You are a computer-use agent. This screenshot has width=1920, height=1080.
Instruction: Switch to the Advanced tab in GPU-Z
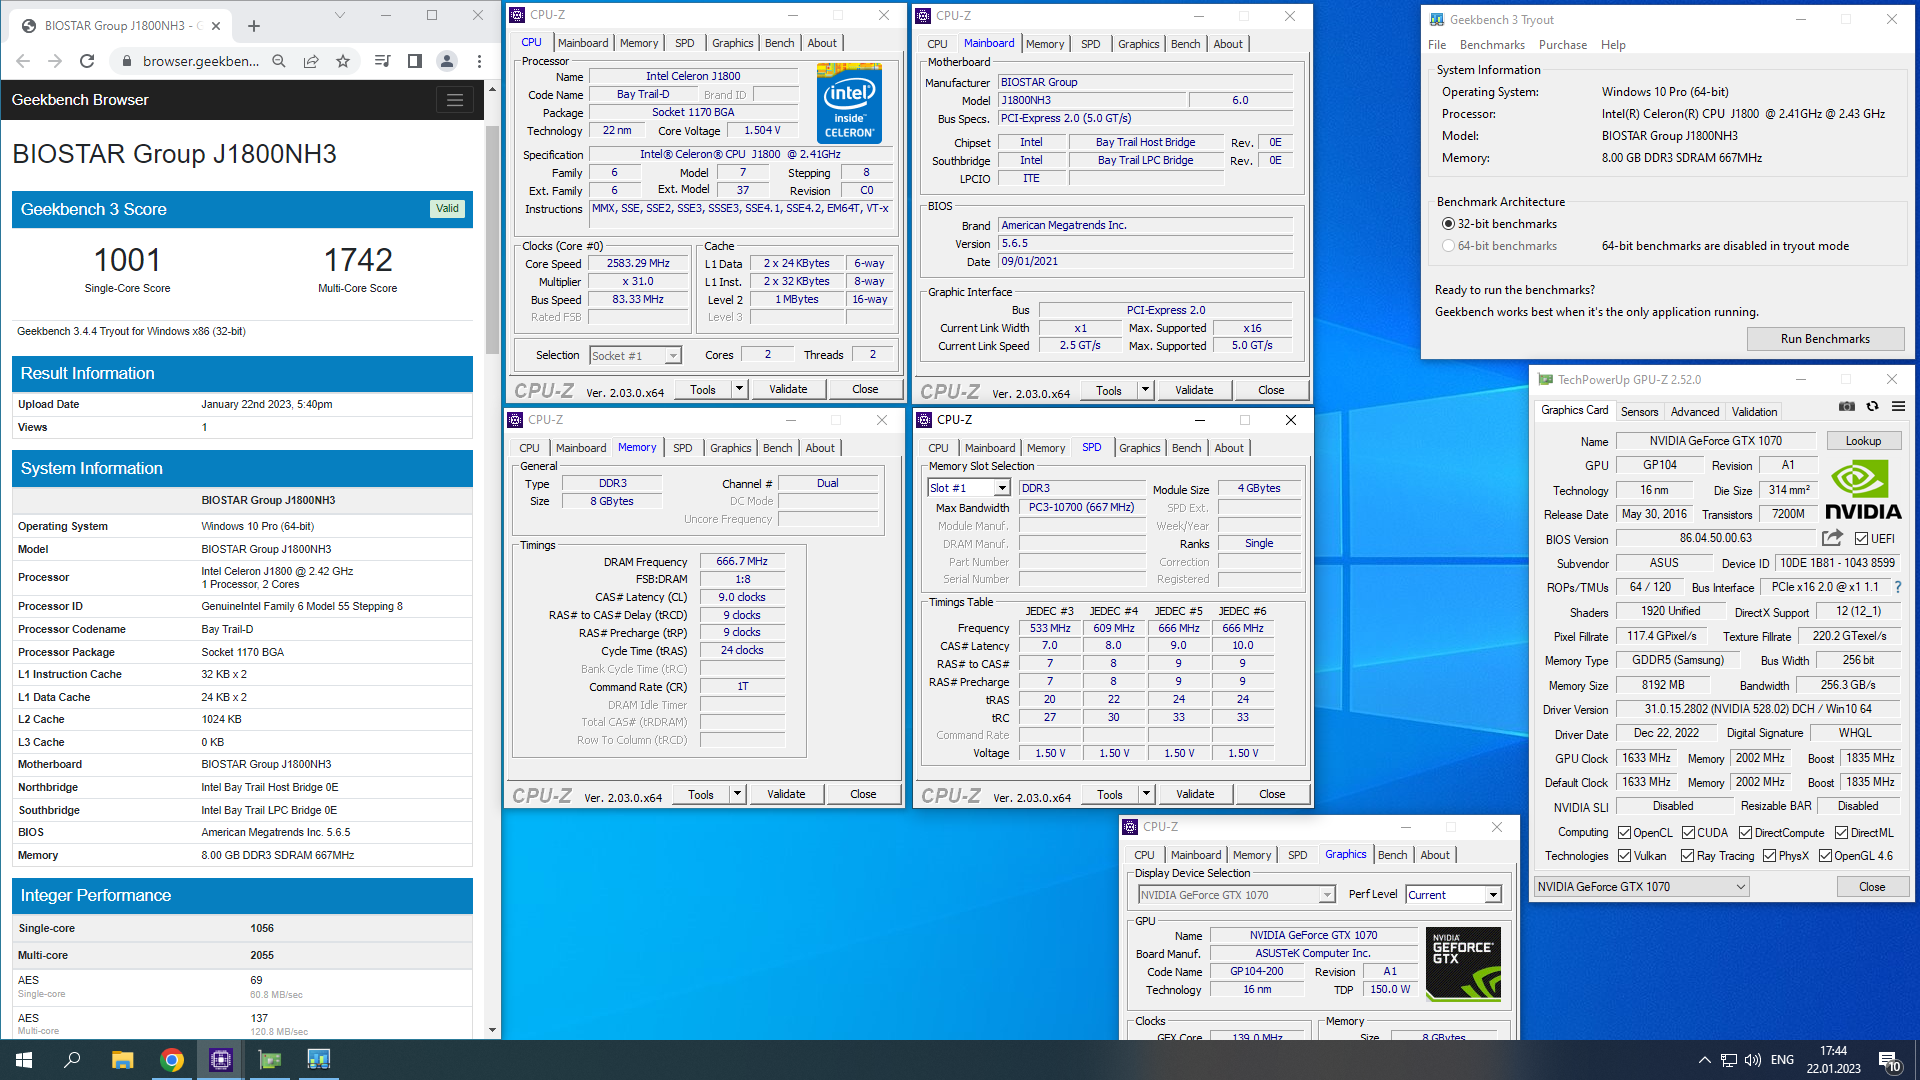pos(1695,412)
